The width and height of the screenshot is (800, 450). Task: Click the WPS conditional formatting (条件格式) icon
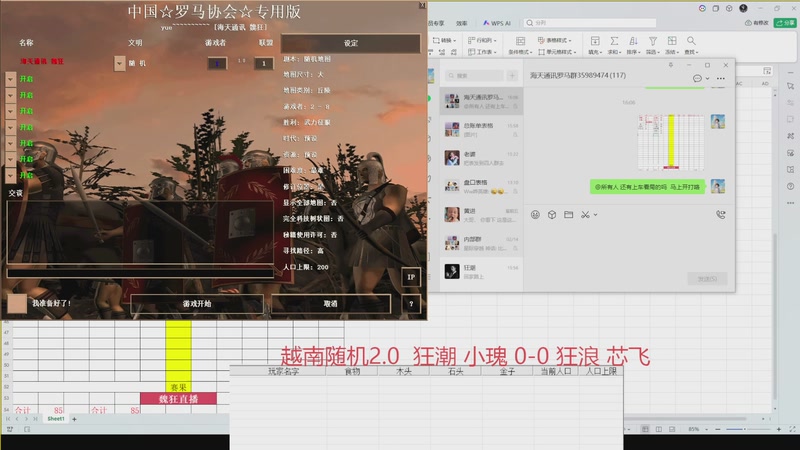click(x=520, y=41)
